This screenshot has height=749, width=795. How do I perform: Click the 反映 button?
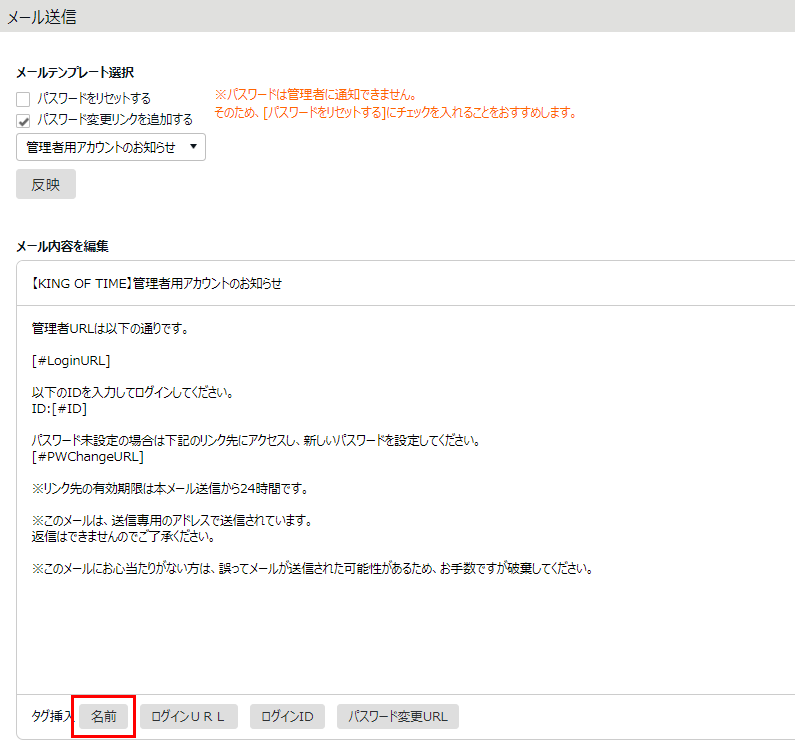pos(46,184)
